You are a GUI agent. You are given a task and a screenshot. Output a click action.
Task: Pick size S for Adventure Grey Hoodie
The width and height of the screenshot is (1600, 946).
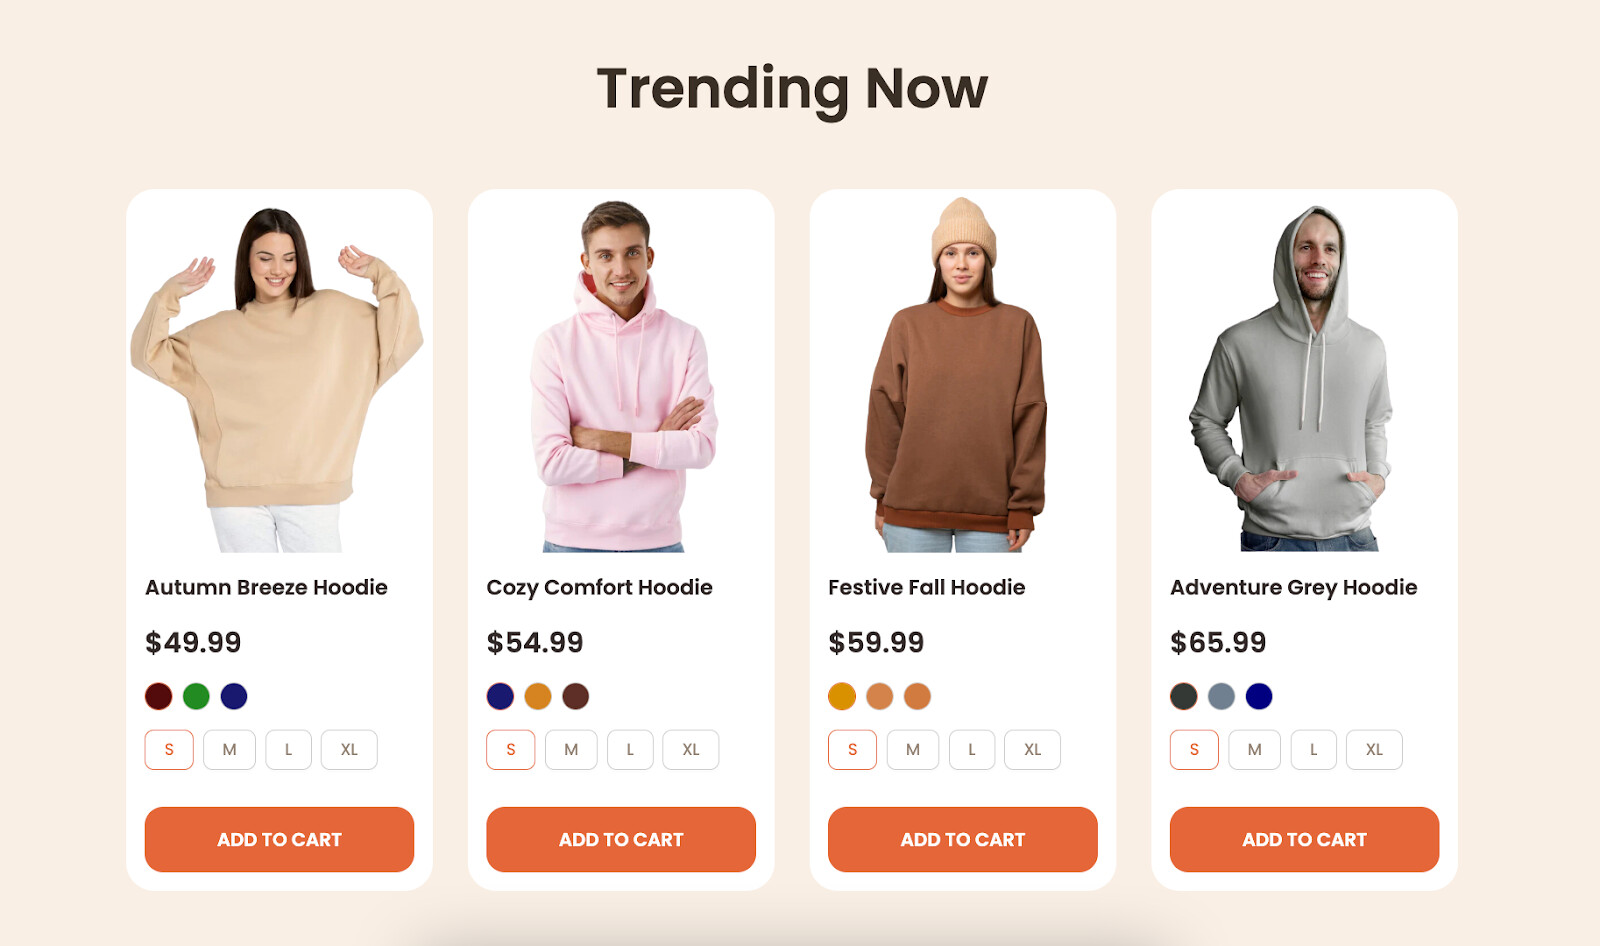coord(1194,750)
